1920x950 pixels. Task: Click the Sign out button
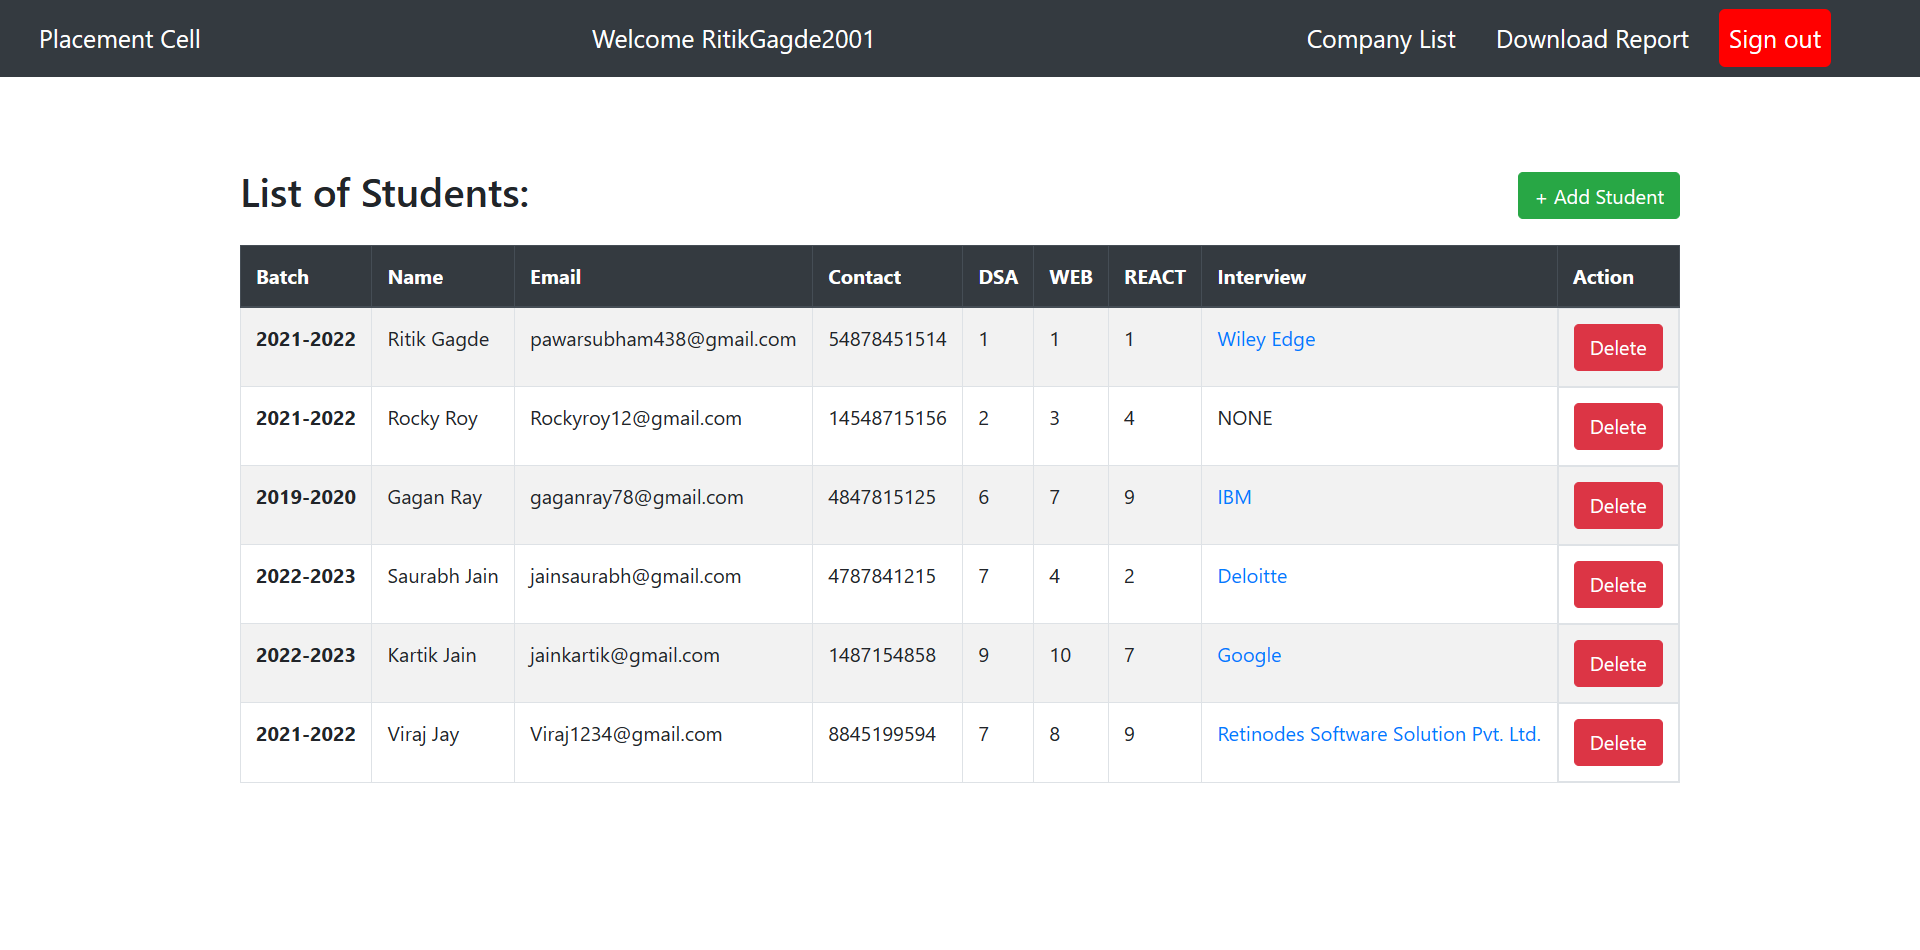click(x=1774, y=38)
